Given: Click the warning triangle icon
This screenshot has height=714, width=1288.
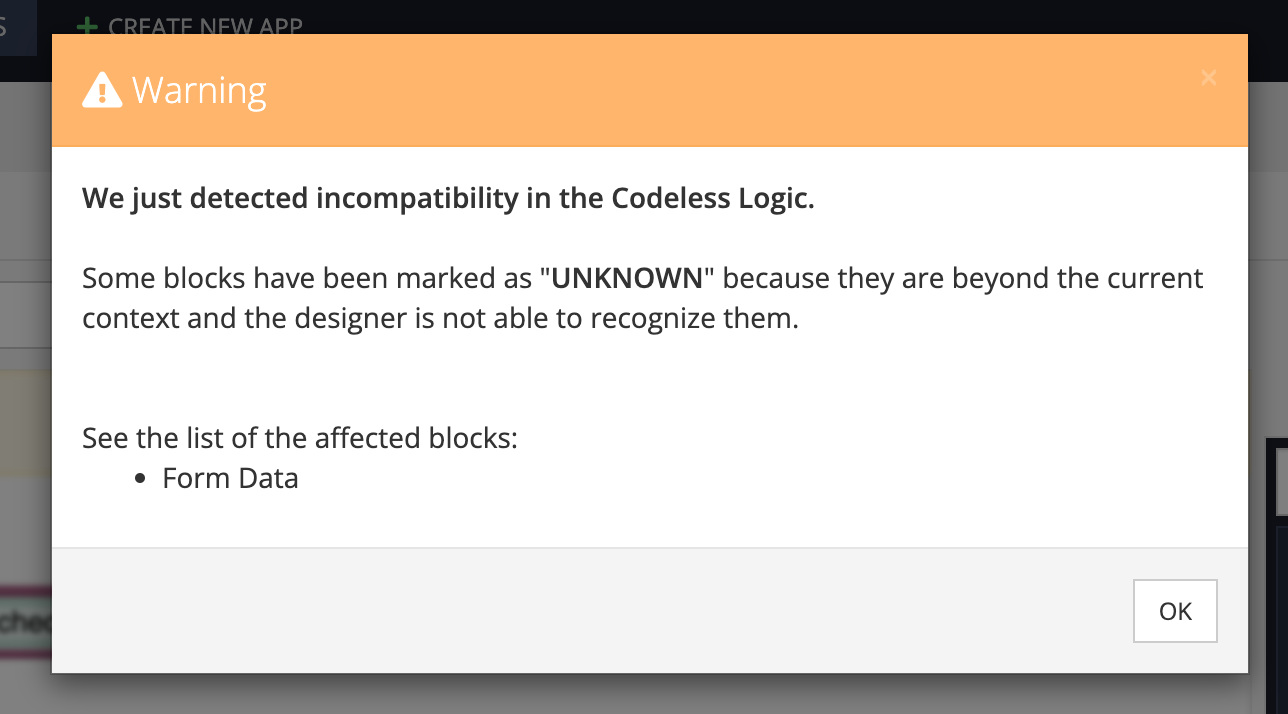Looking at the screenshot, I should pyautogui.click(x=101, y=91).
